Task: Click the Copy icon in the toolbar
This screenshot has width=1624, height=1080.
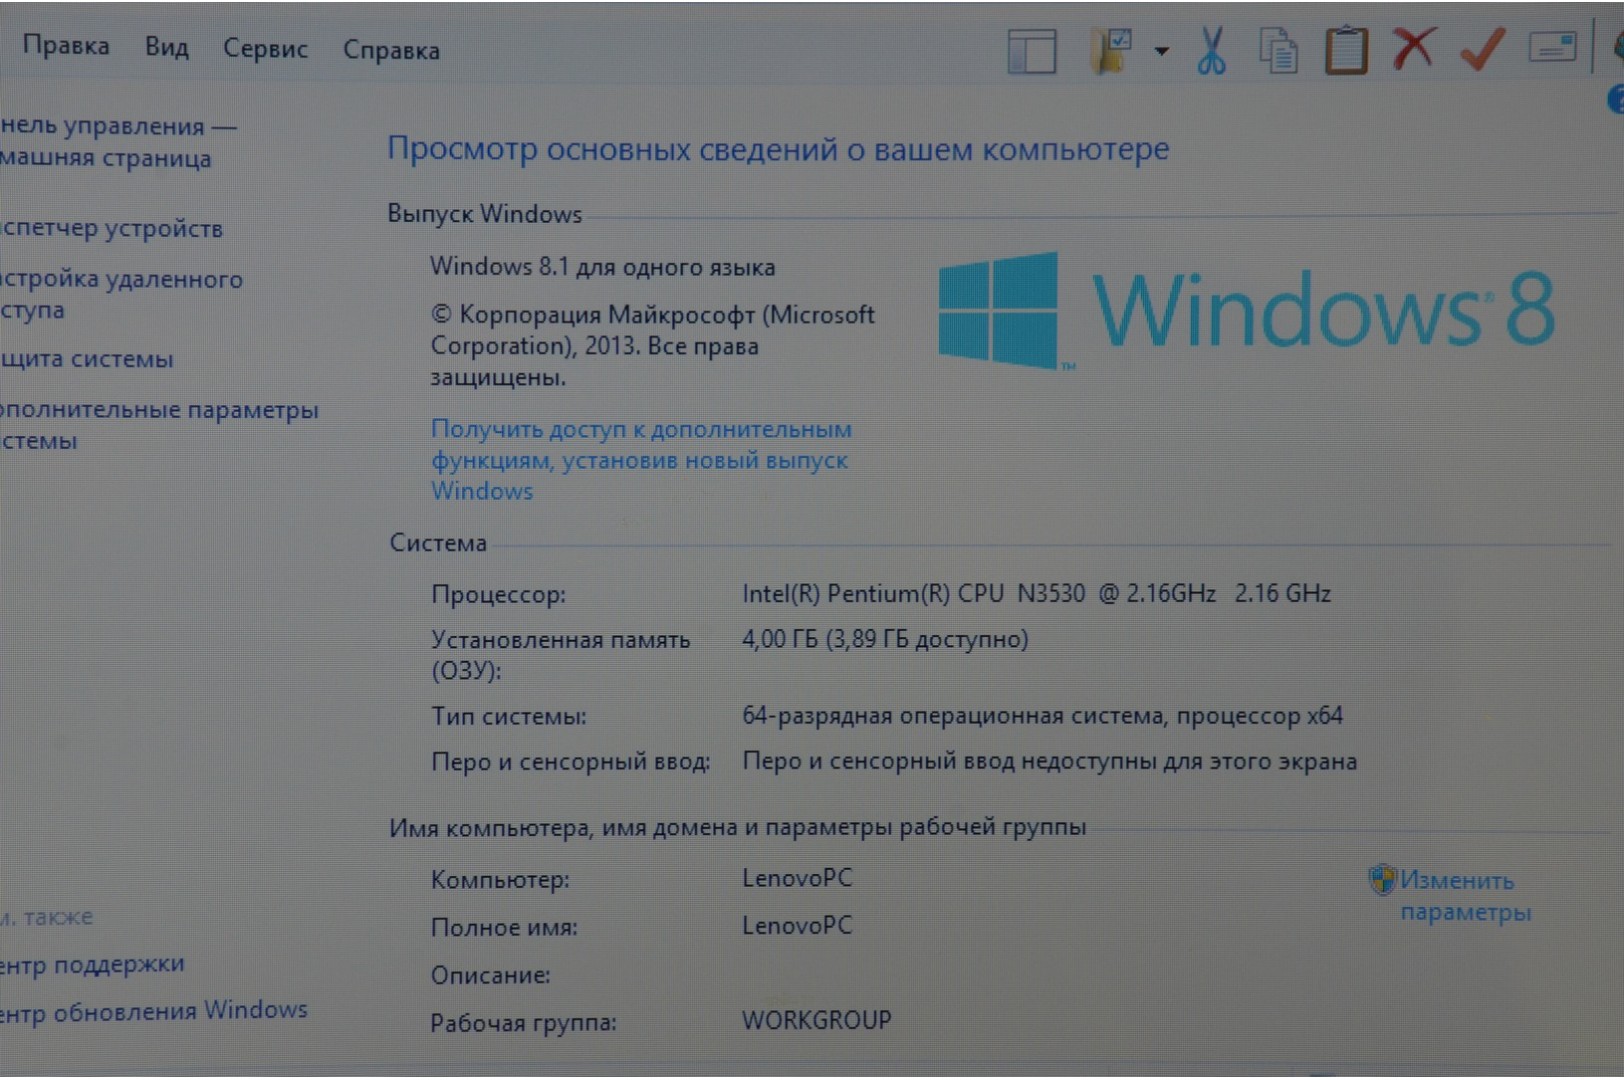Action: click(x=1278, y=51)
